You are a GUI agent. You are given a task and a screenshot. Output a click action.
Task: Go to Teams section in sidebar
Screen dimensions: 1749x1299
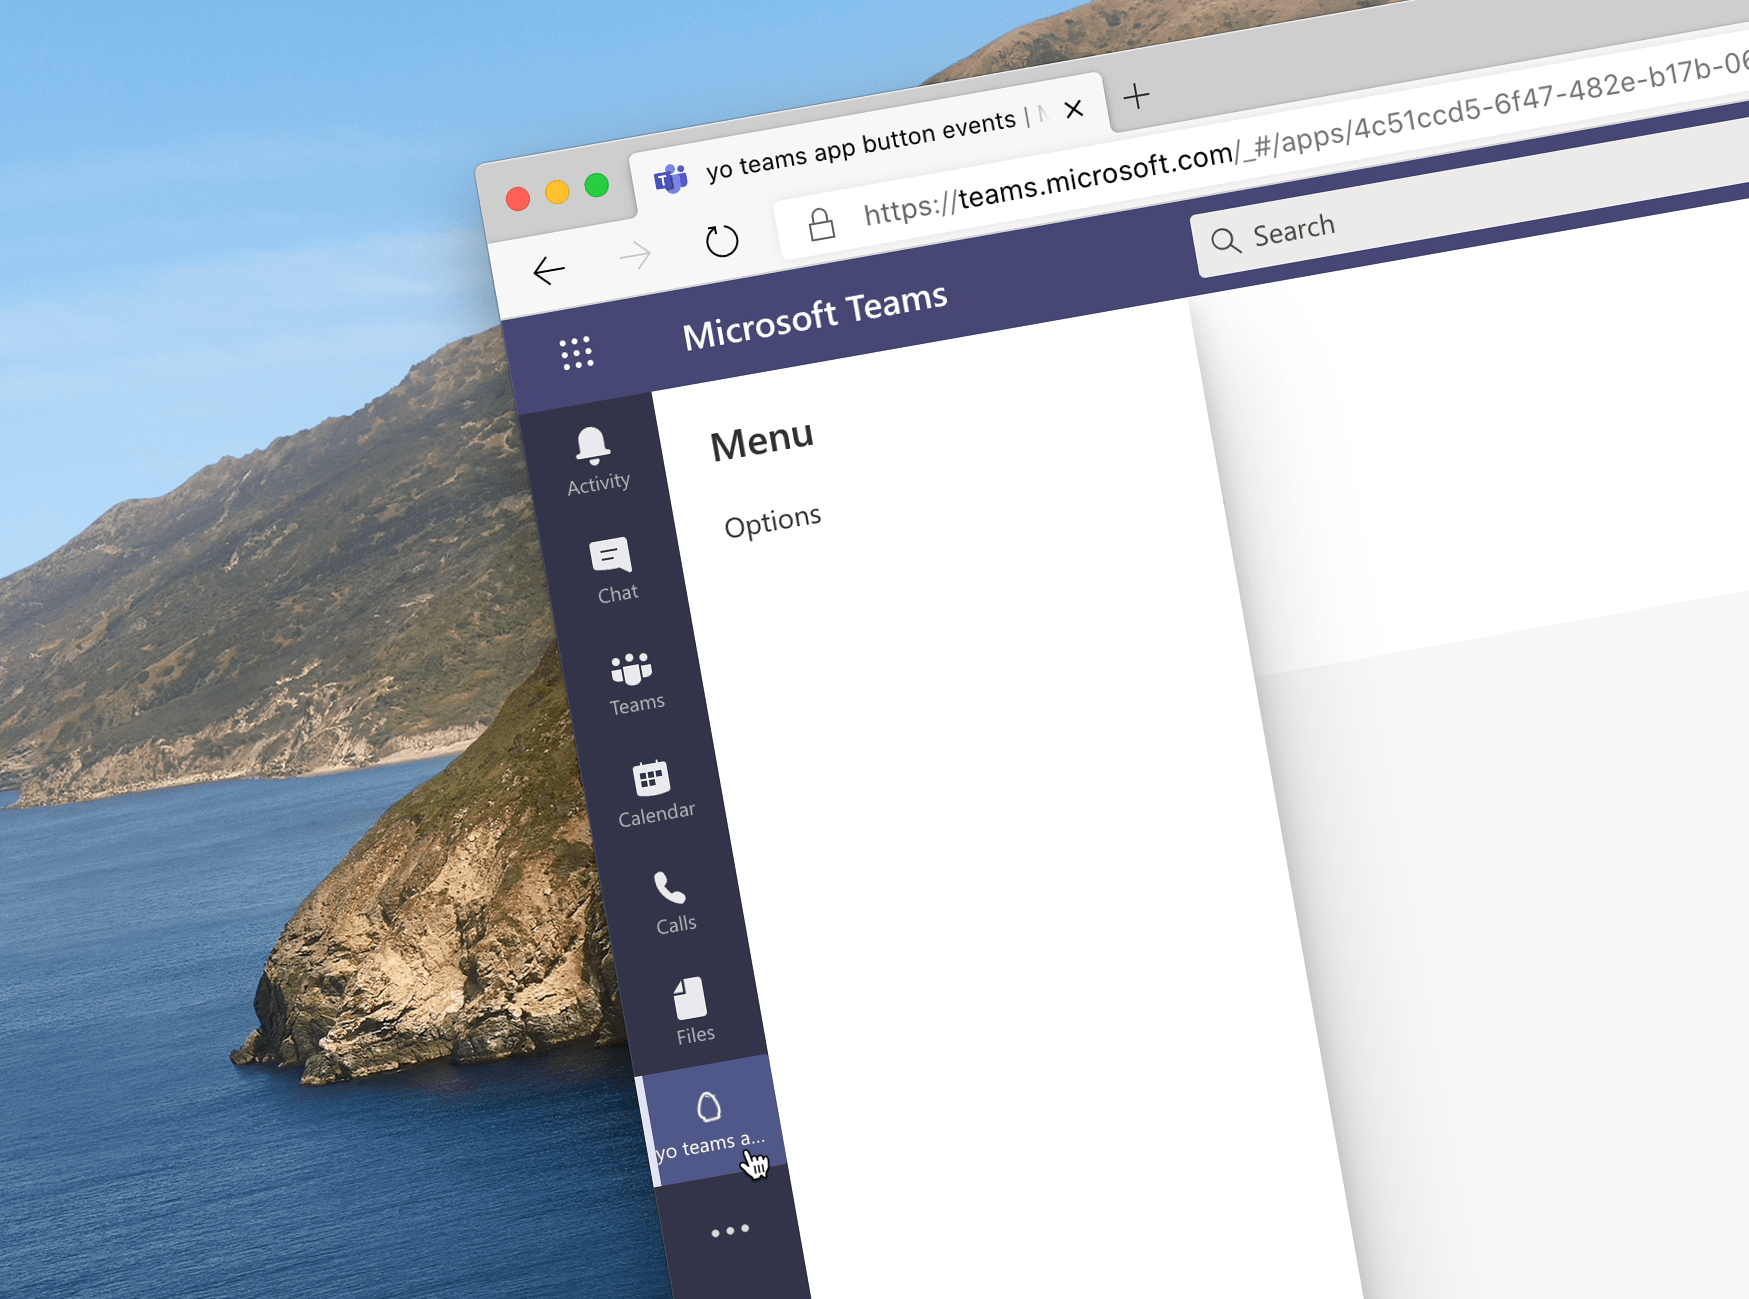tap(634, 683)
